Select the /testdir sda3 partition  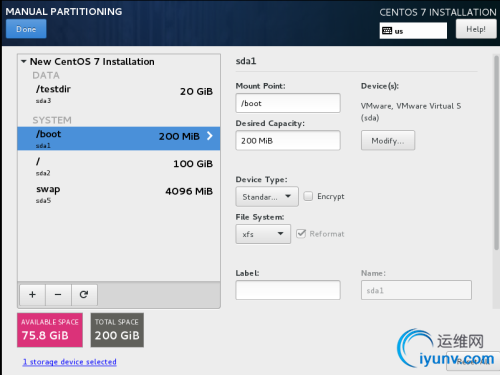coord(119,94)
